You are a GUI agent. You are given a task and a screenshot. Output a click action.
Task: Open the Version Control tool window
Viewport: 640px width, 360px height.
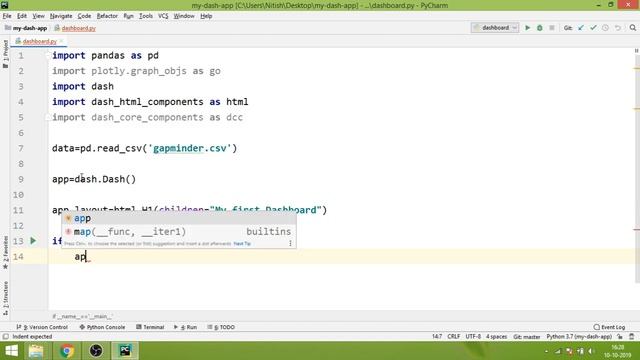click(42, 327)
